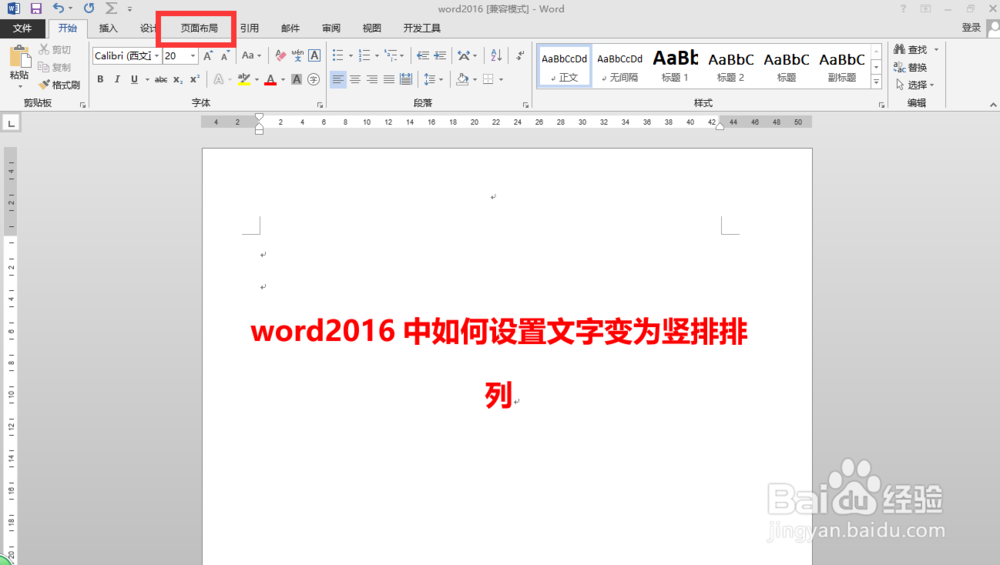Align the paragraph right

tap(372, 80)
